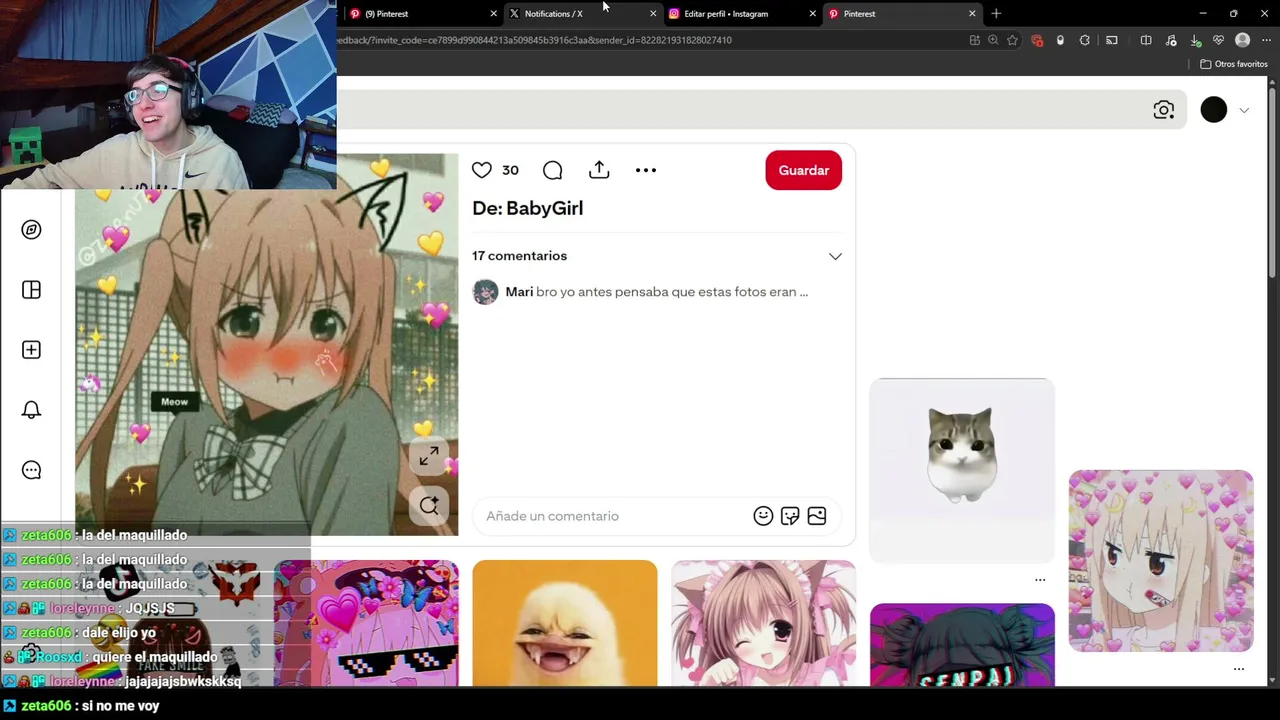Screen dimensions: 1280x720
Task: Open the browser essentials heartbeat icon
Action: coord(1219,40)
